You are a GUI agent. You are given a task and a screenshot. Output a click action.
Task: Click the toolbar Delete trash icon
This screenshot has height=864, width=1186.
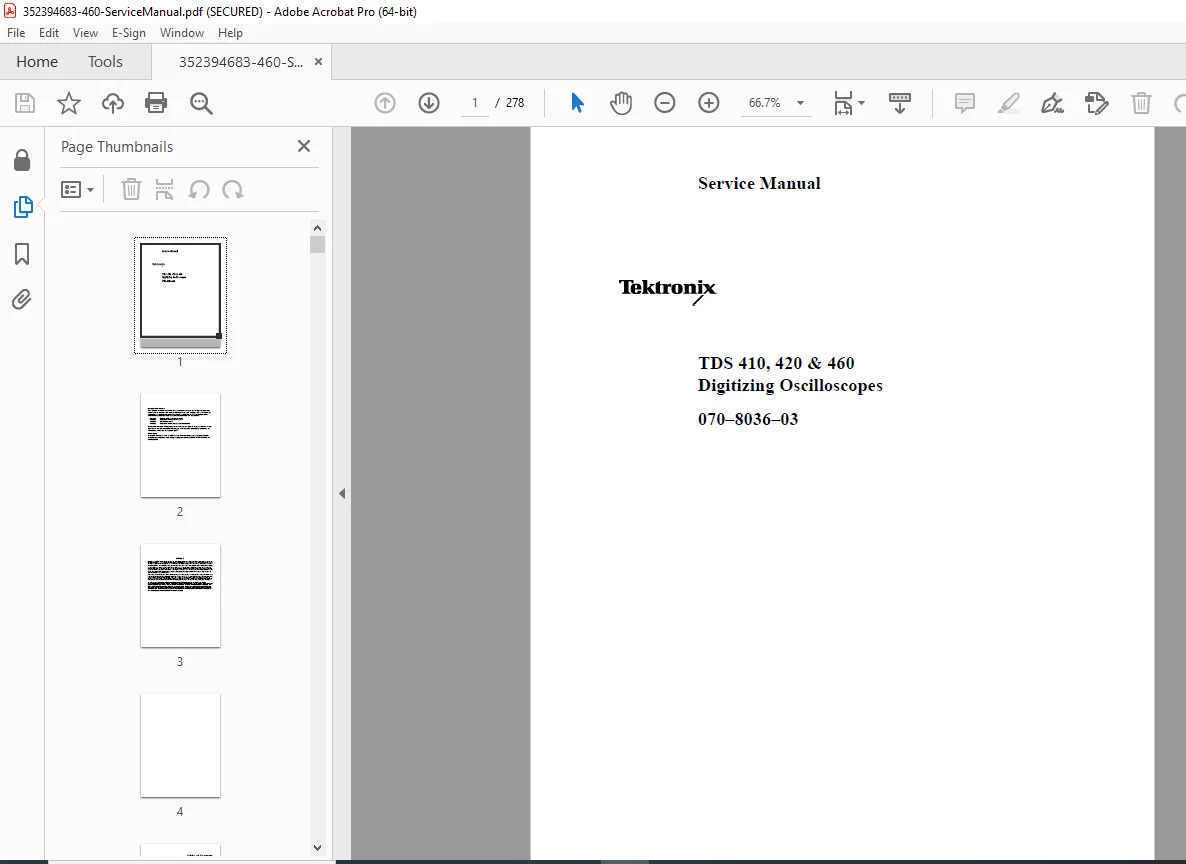[1141, 103]
